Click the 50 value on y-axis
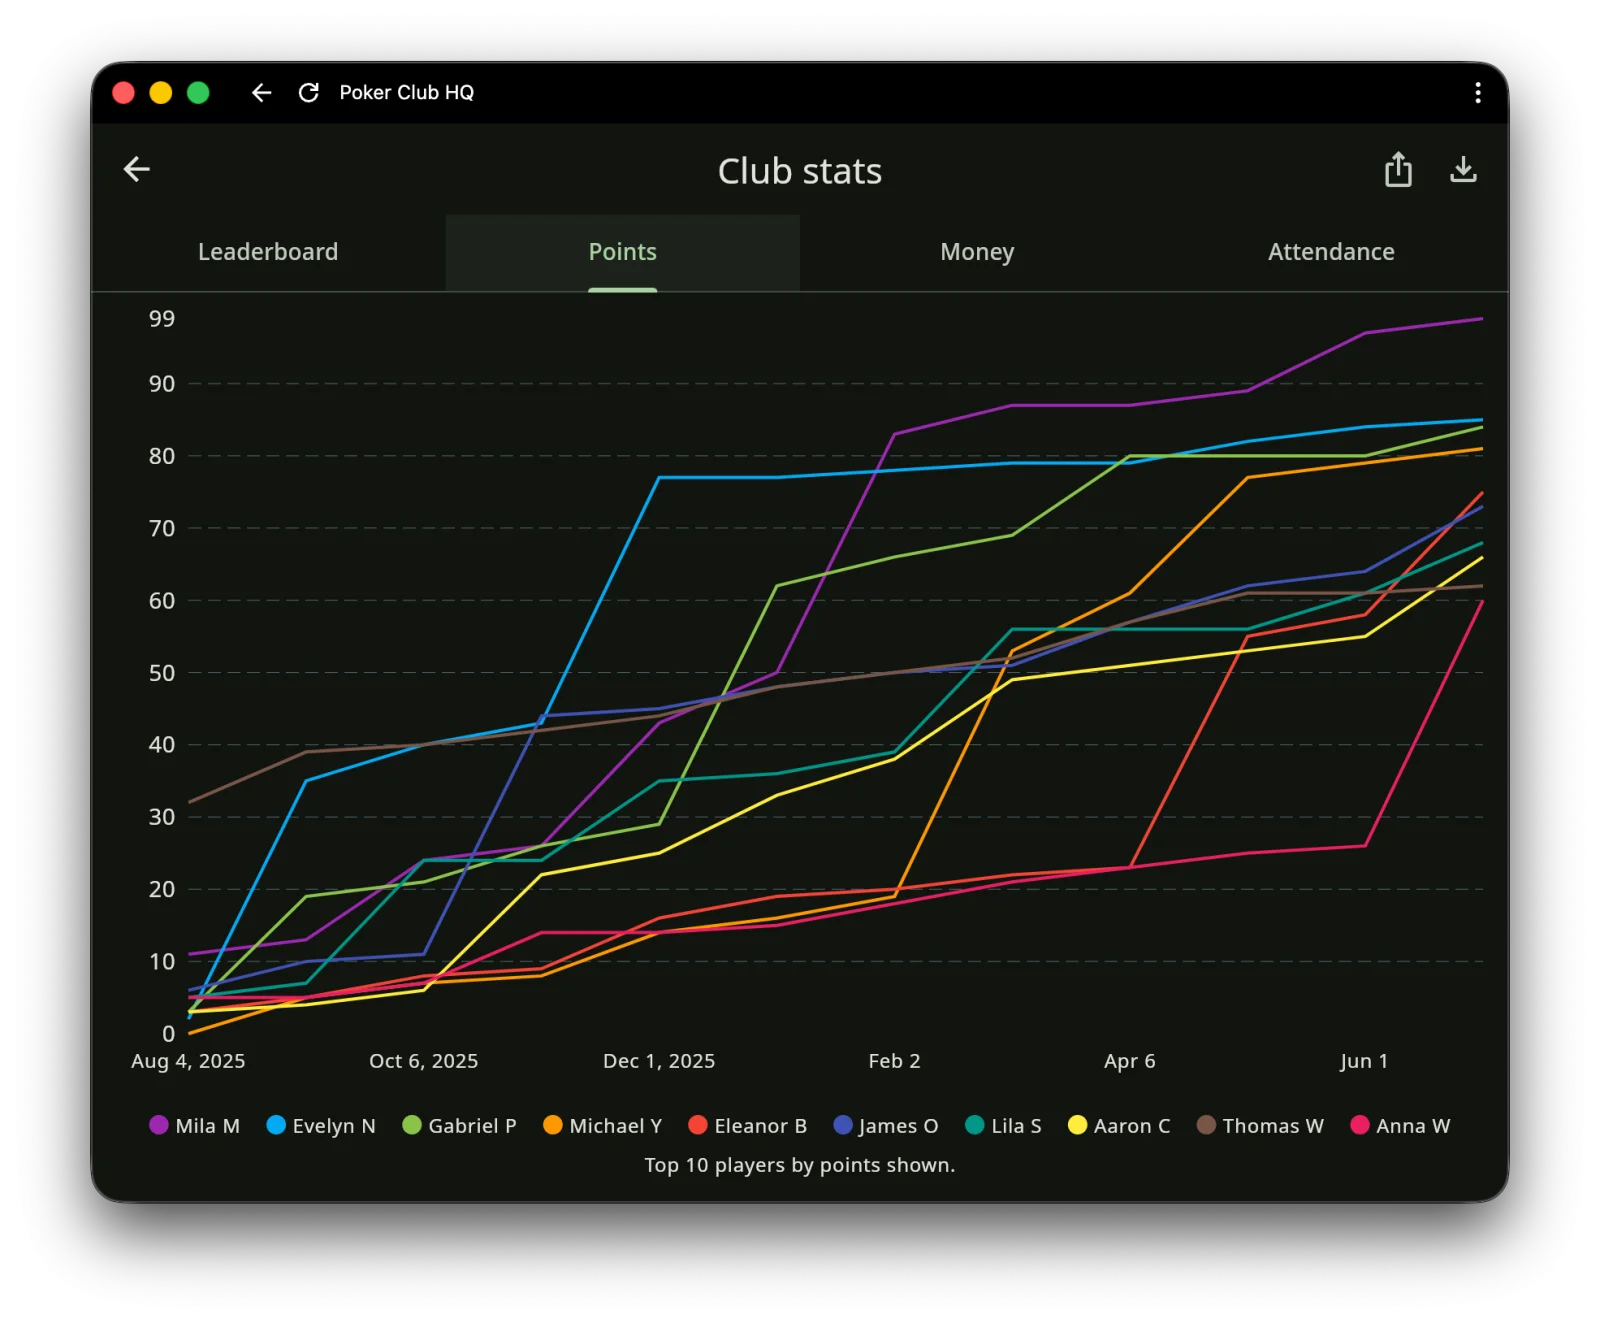This screenshot has height=1323, width=1600. (162, 673)
